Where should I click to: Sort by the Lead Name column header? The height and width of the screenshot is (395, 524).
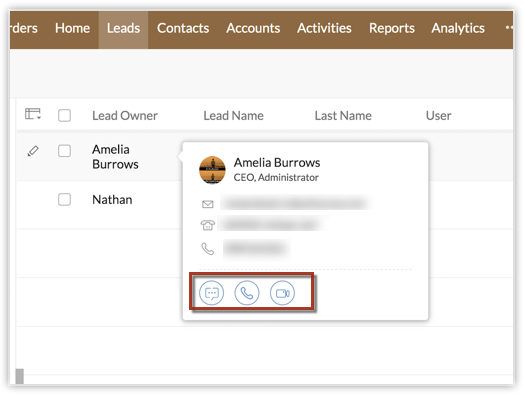(x=233, y=116)
